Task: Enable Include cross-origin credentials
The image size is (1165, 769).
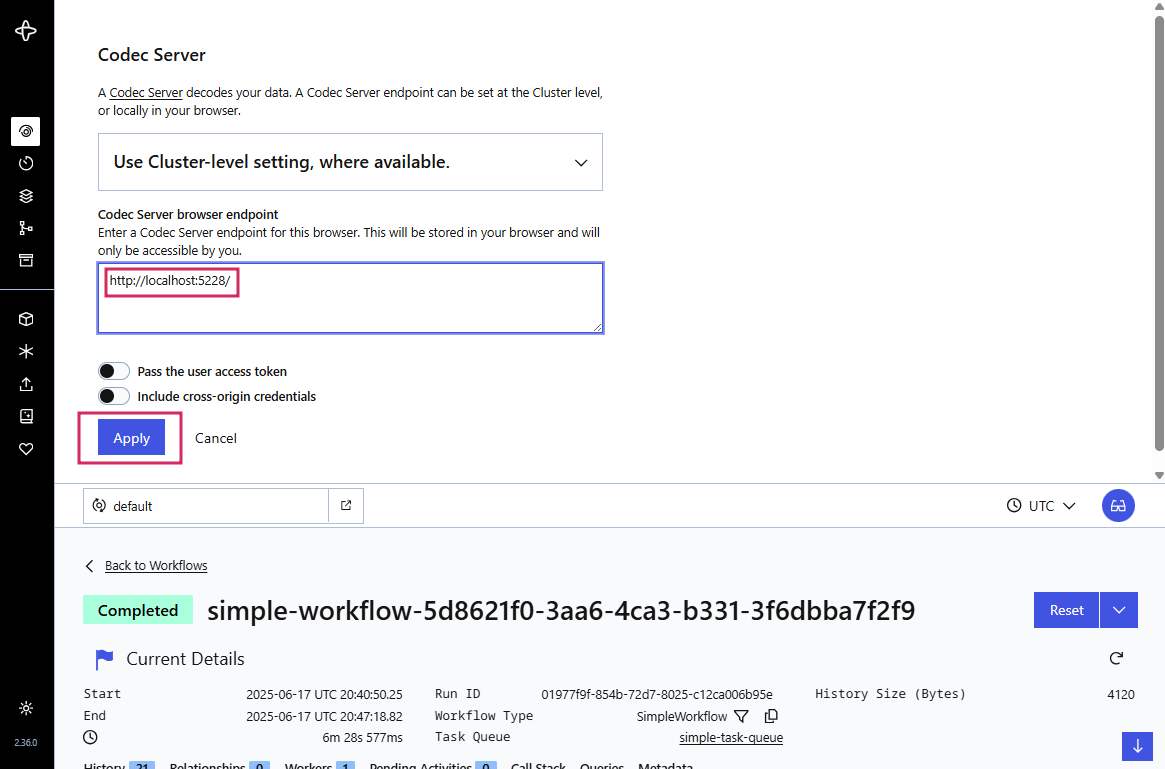Action: (114, 395)
